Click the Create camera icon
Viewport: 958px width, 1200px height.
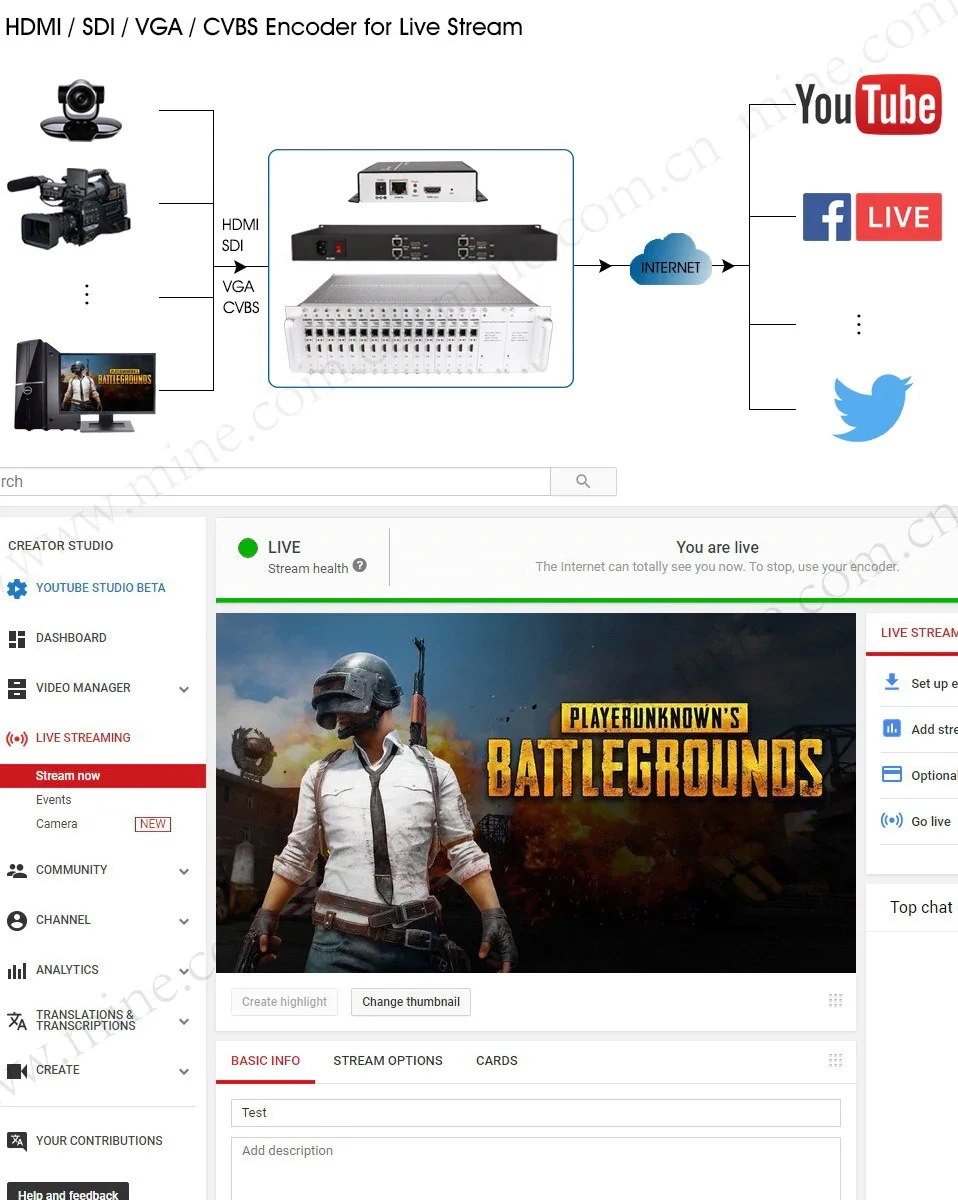(x=17, y=1070)
